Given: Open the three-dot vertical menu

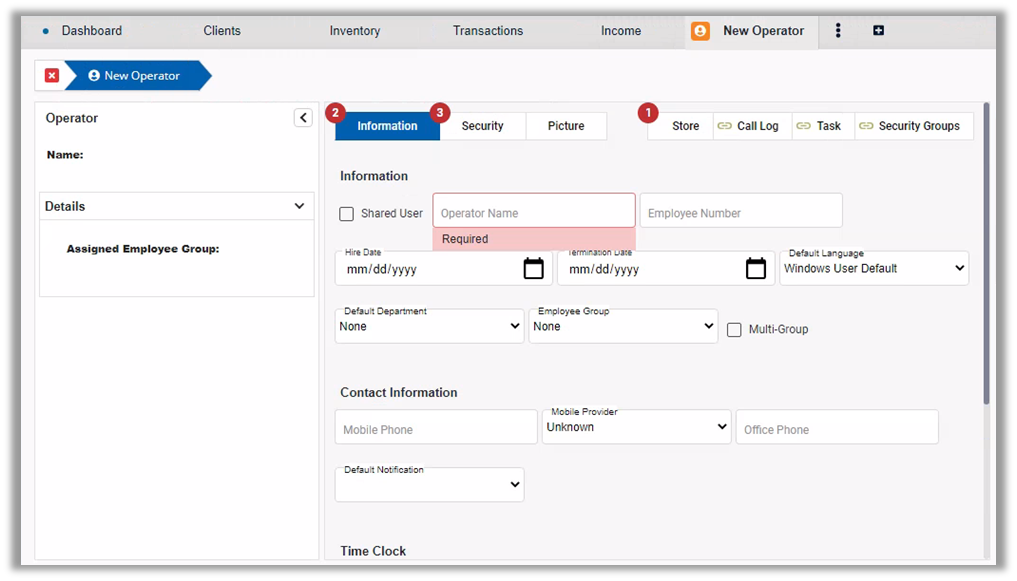Looking at the screenshot, I should pos(838,31).
